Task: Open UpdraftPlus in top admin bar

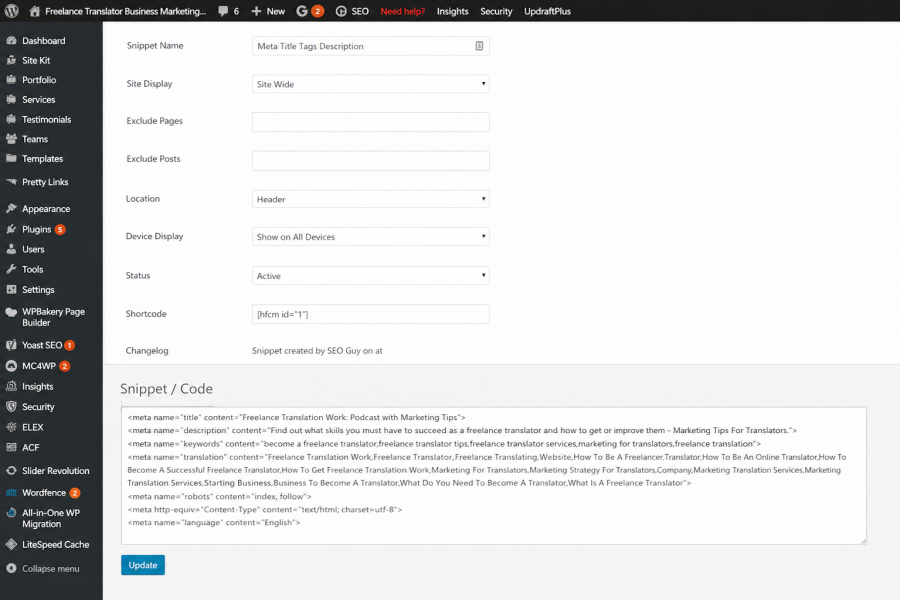Action: [547, 11]
